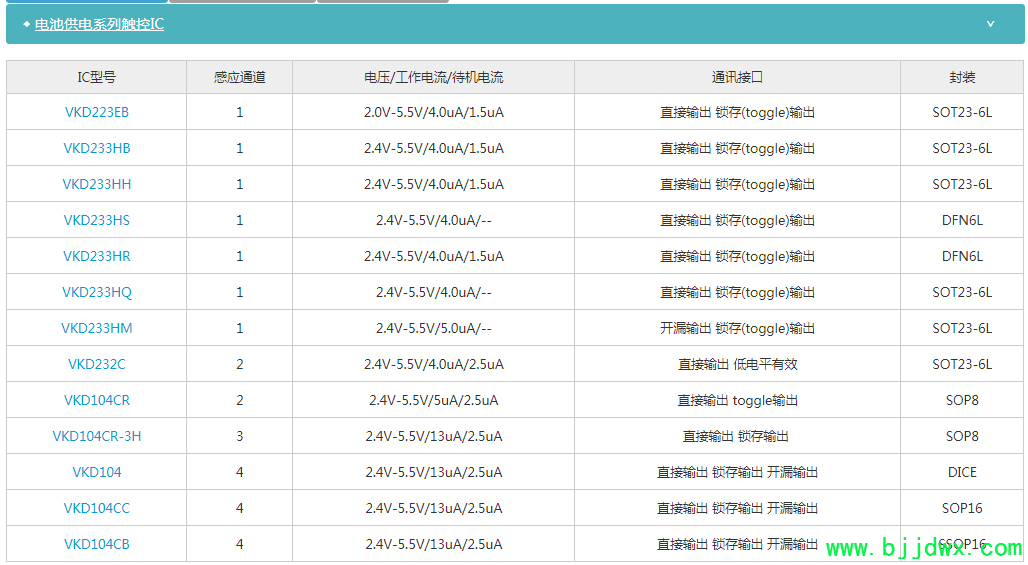Screen dimensions: 1028x565
Task: Open the VKD233HM product link
Action: tap(97, 328)
